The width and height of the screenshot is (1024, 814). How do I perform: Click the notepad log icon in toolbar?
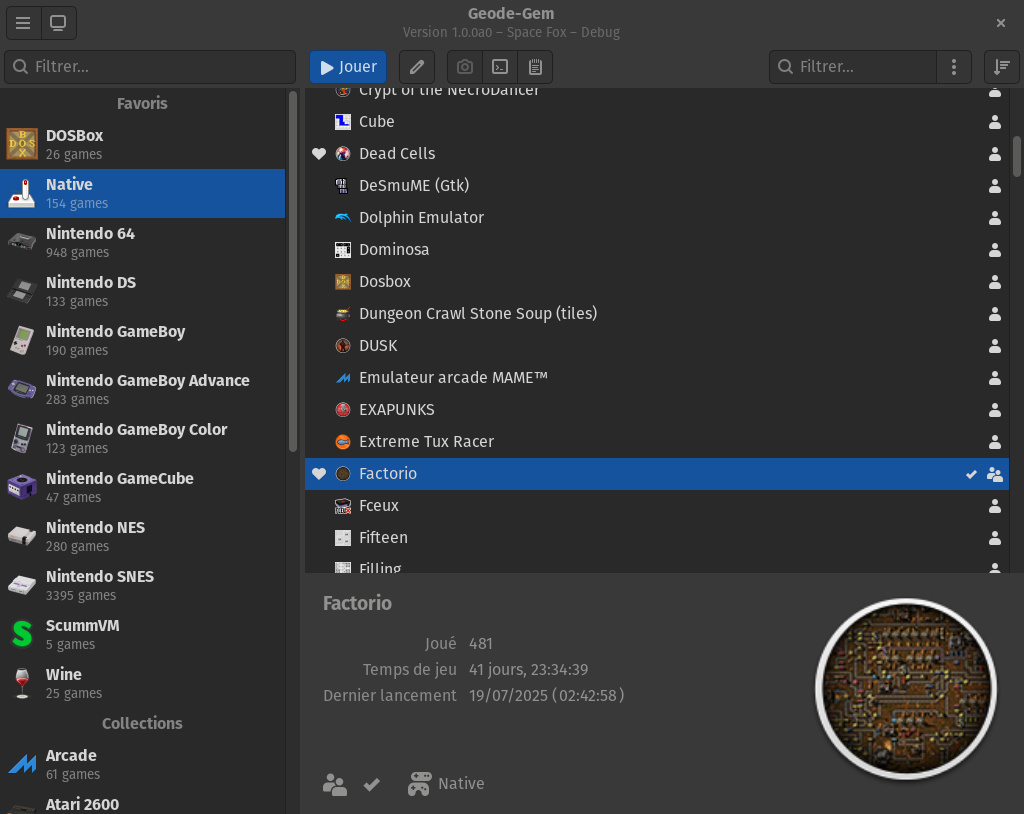tap(535, 67)
